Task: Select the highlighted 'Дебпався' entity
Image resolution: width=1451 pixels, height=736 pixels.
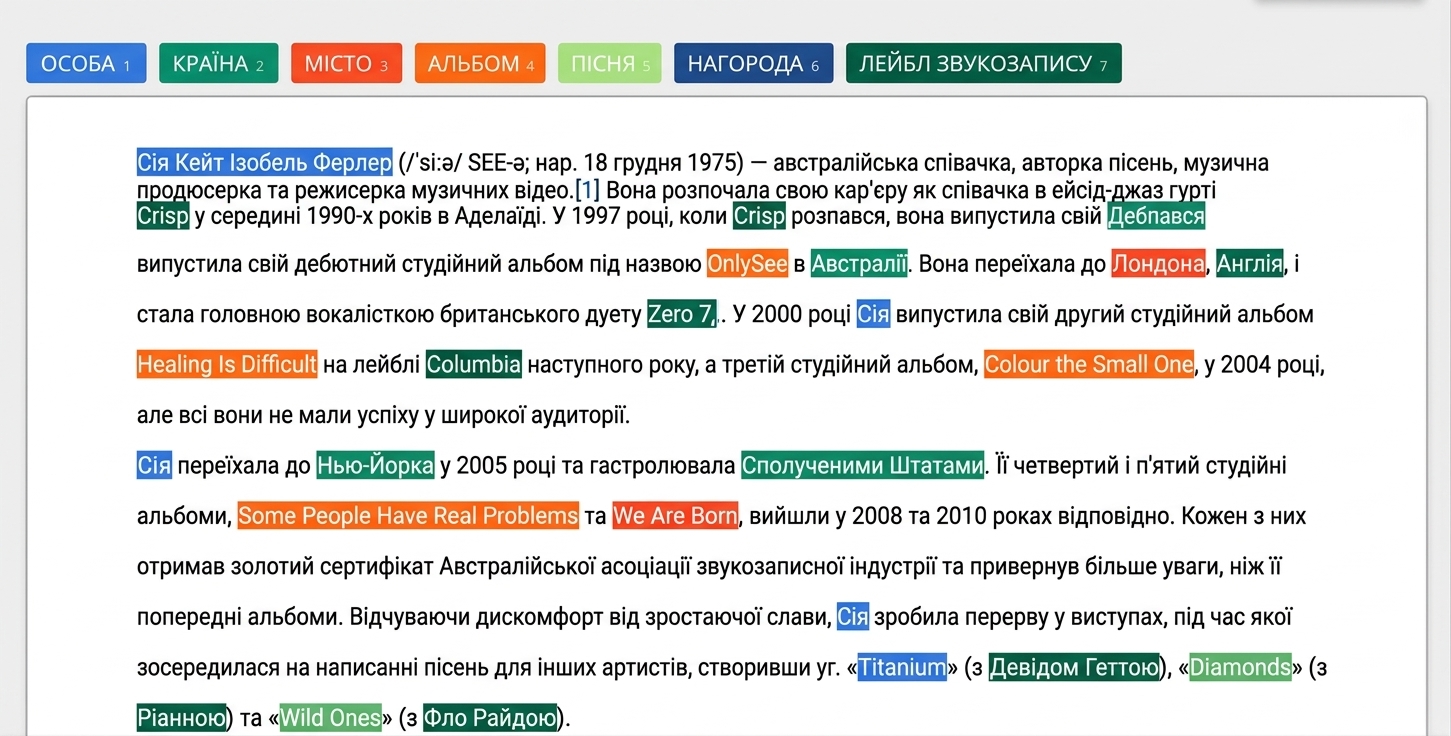Action: (1156, 216)
